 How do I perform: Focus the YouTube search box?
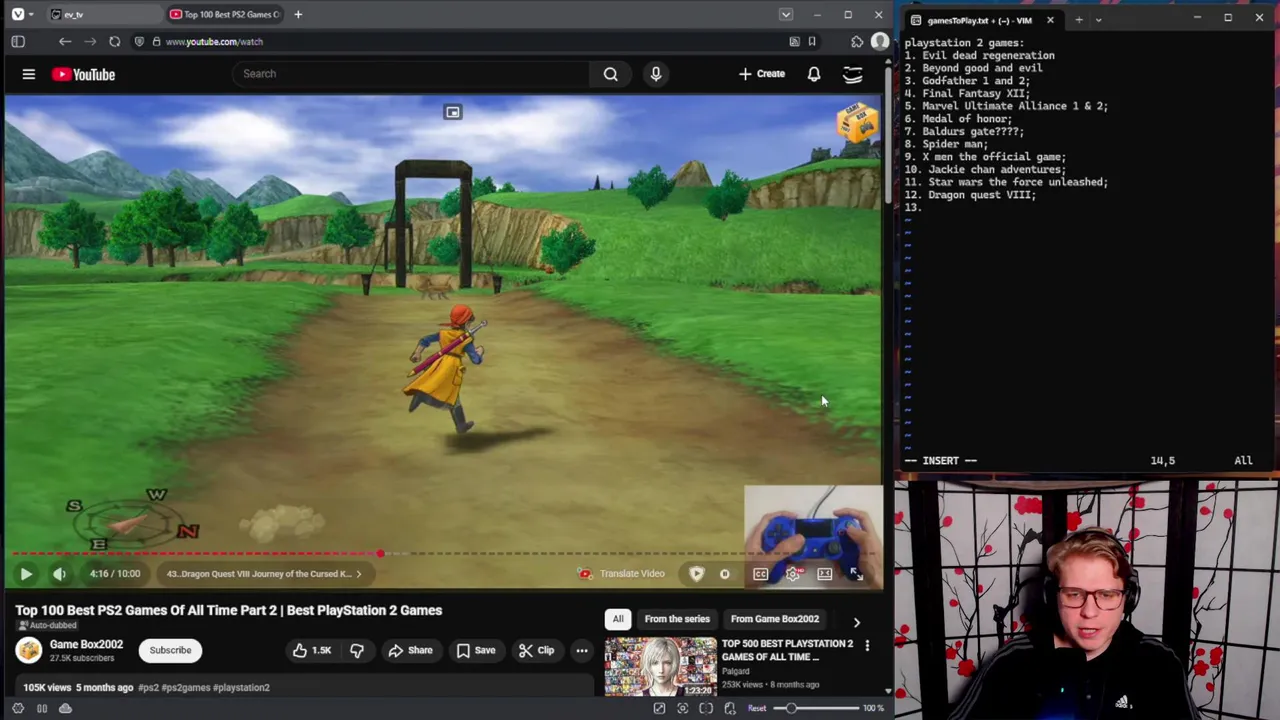click(410, 73)
